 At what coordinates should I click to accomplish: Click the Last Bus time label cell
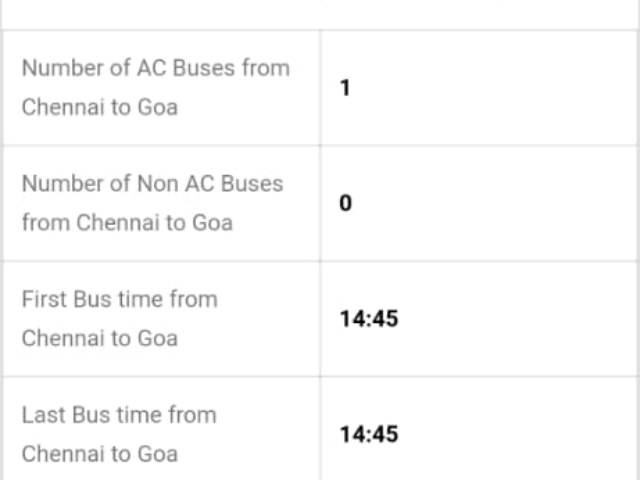point(160,433)
